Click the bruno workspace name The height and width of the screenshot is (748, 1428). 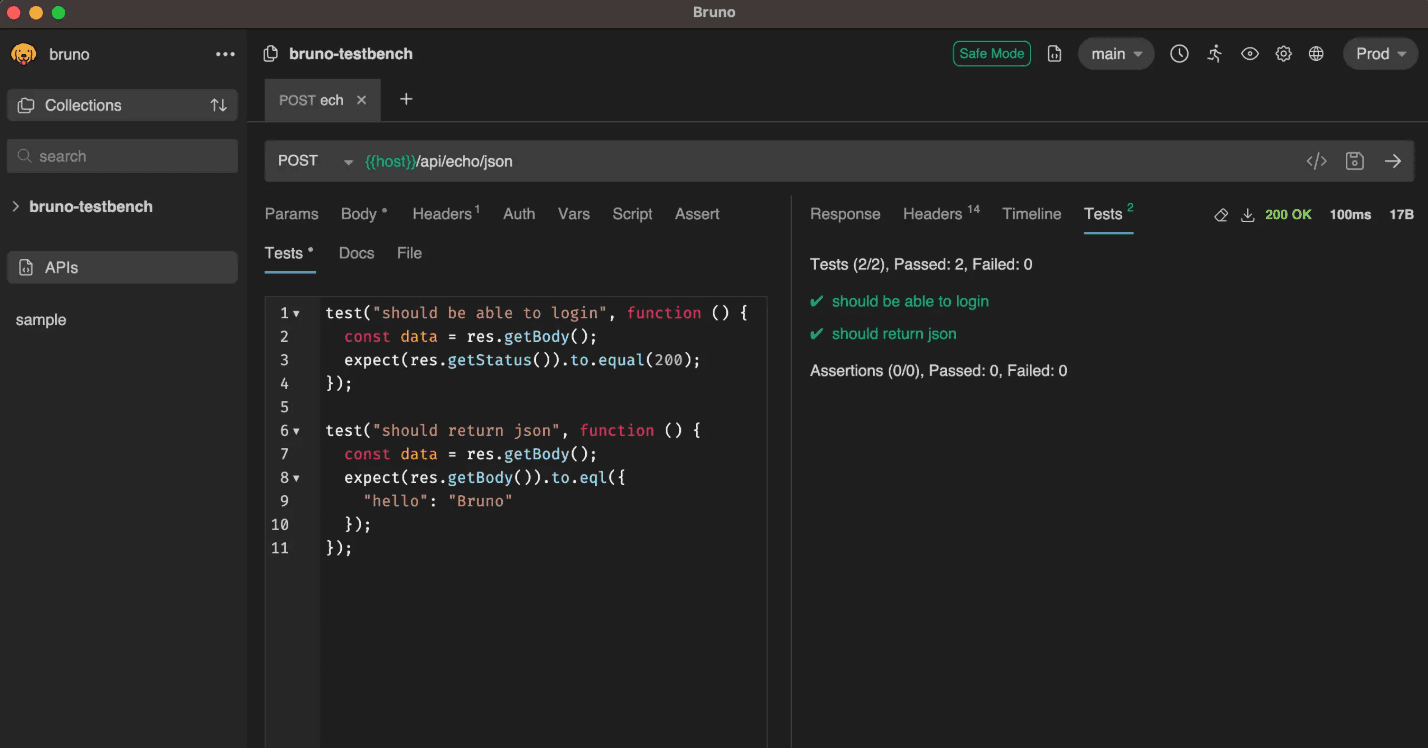click(69, 54)
